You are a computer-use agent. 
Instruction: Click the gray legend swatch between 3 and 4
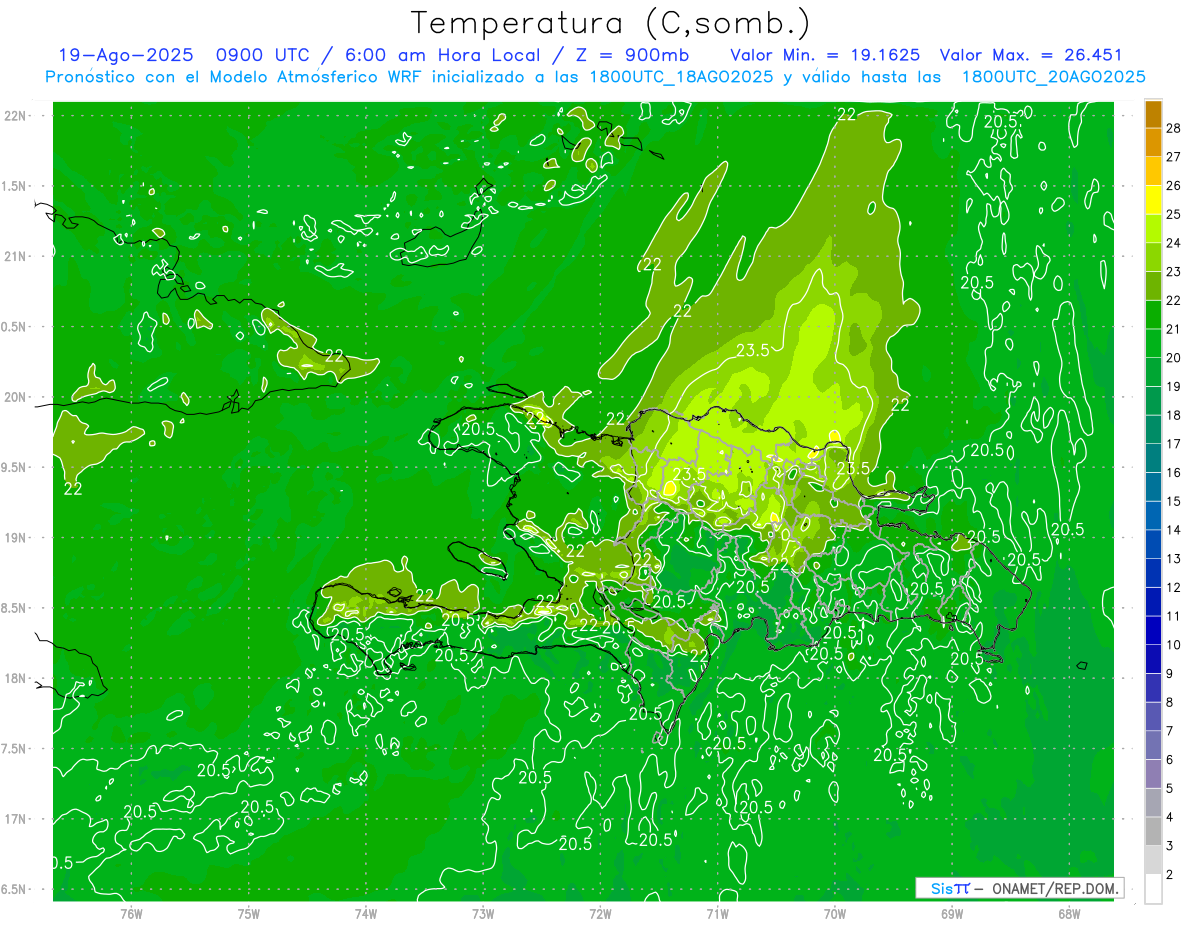point(1153,831)
